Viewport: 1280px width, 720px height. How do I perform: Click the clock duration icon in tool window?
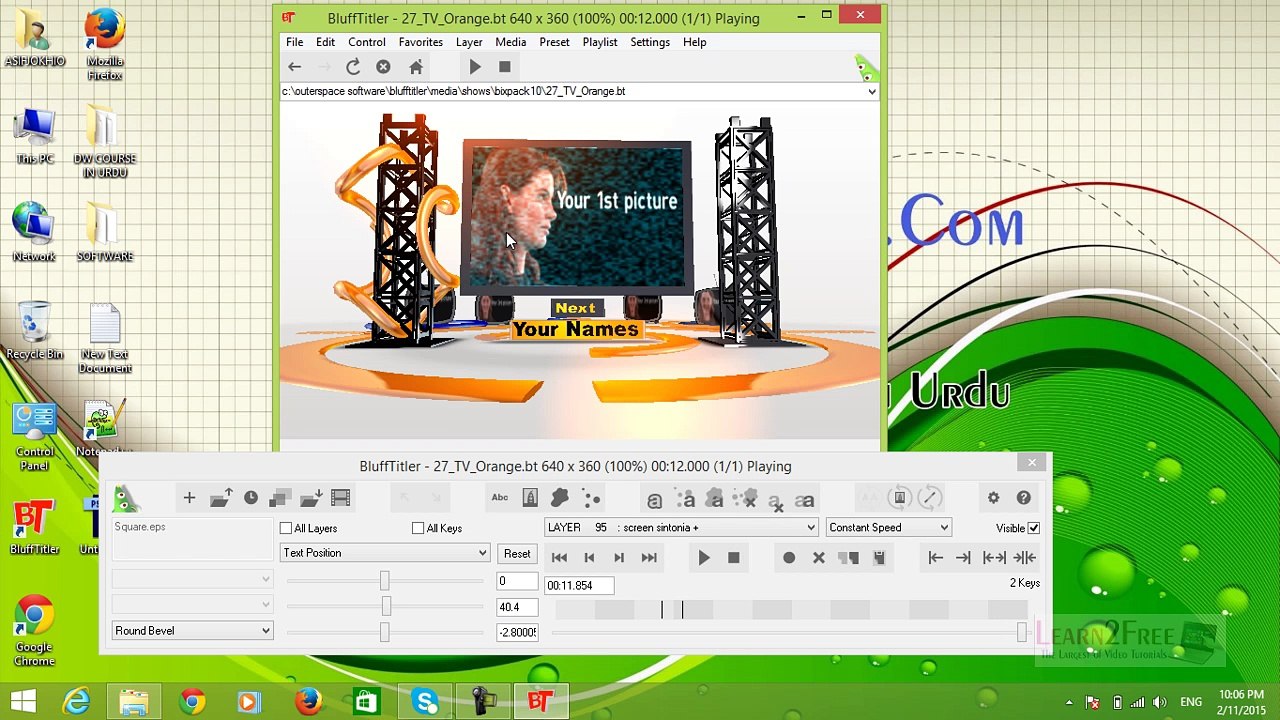pos(251,497)
